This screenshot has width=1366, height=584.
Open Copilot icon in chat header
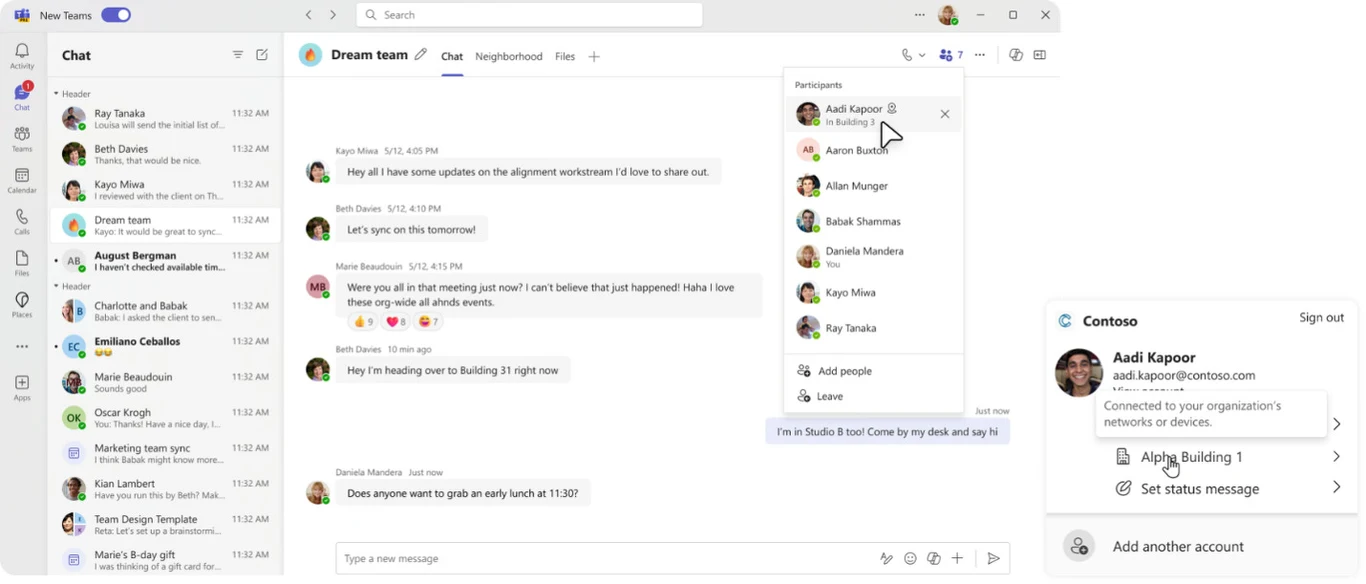1016,55
